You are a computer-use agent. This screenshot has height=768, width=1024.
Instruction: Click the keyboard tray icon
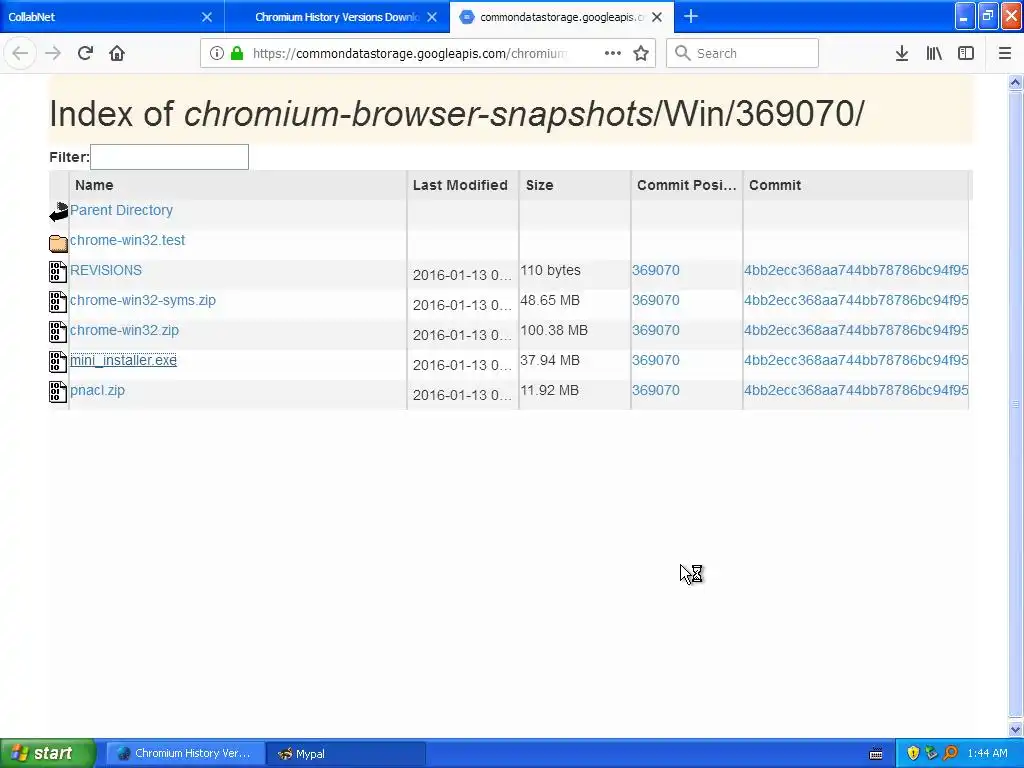click(876, 754)
